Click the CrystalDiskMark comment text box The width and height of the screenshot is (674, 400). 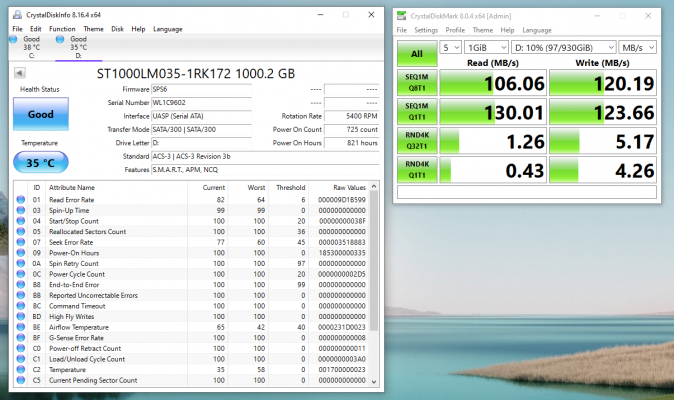click(527, 192)
